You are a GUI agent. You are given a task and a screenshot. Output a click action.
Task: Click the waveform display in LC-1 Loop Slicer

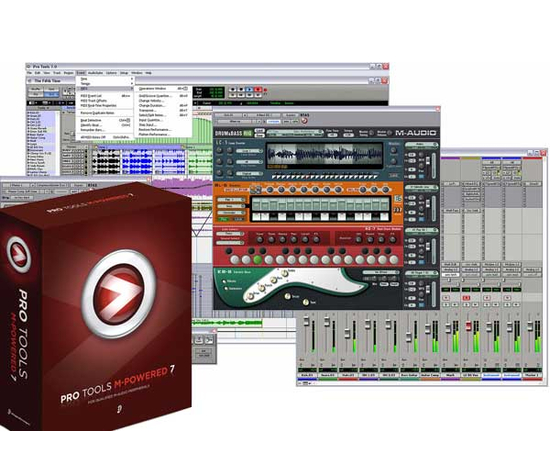324,154
